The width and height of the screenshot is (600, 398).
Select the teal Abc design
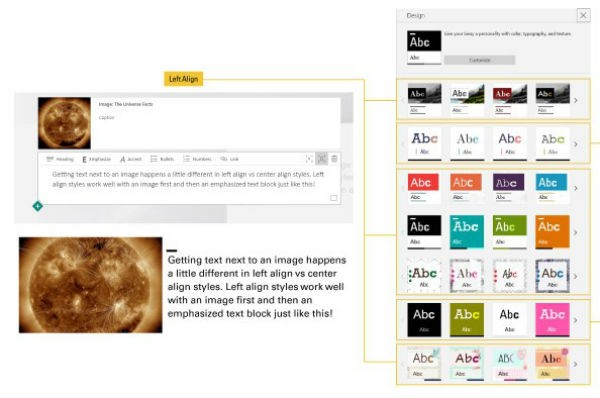pyautogui.click(x=467, y=232)
